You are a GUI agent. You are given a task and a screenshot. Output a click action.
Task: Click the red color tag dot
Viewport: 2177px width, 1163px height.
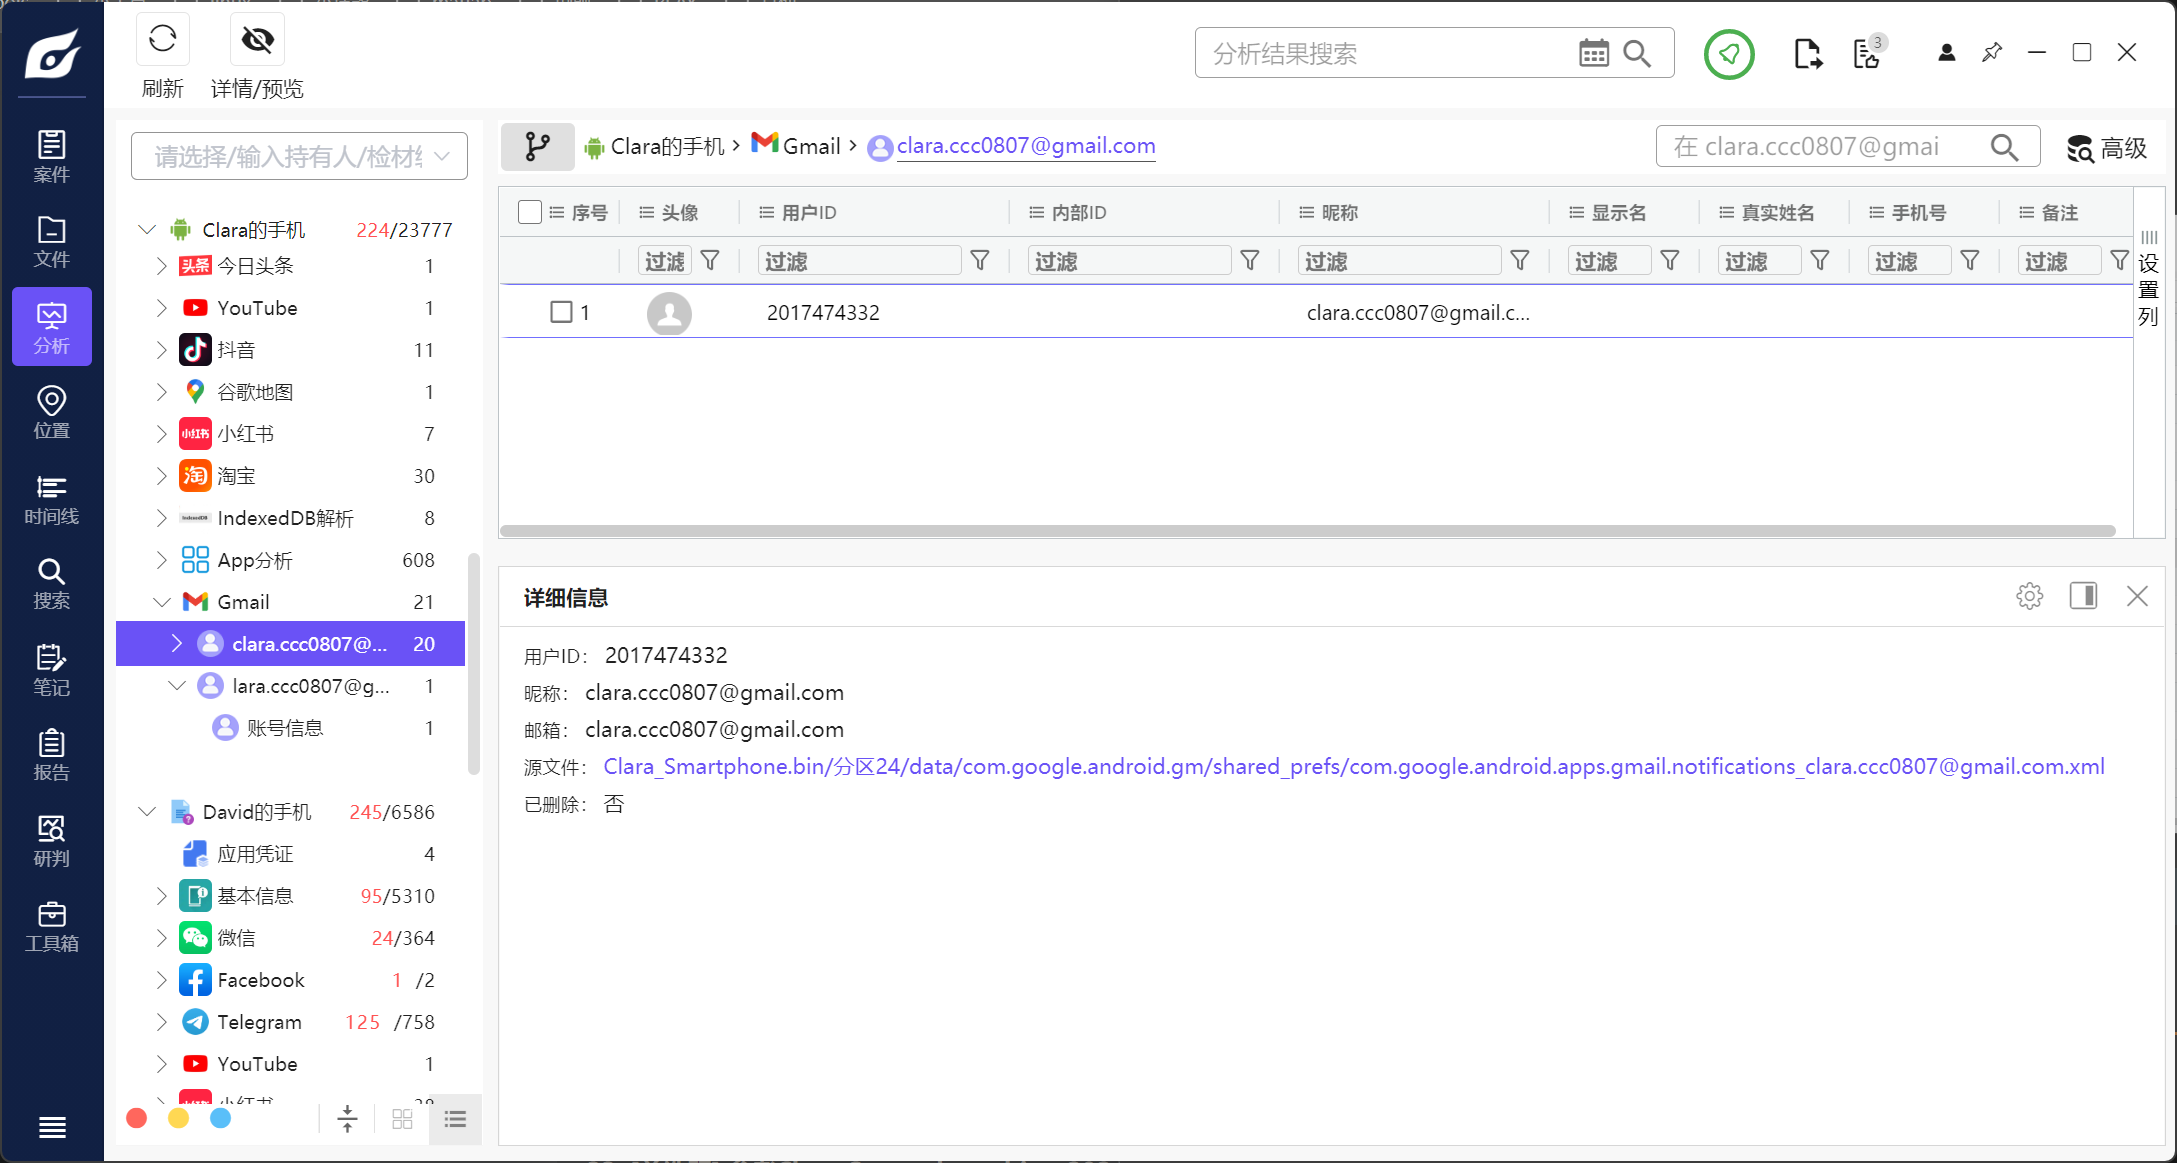137,1118
